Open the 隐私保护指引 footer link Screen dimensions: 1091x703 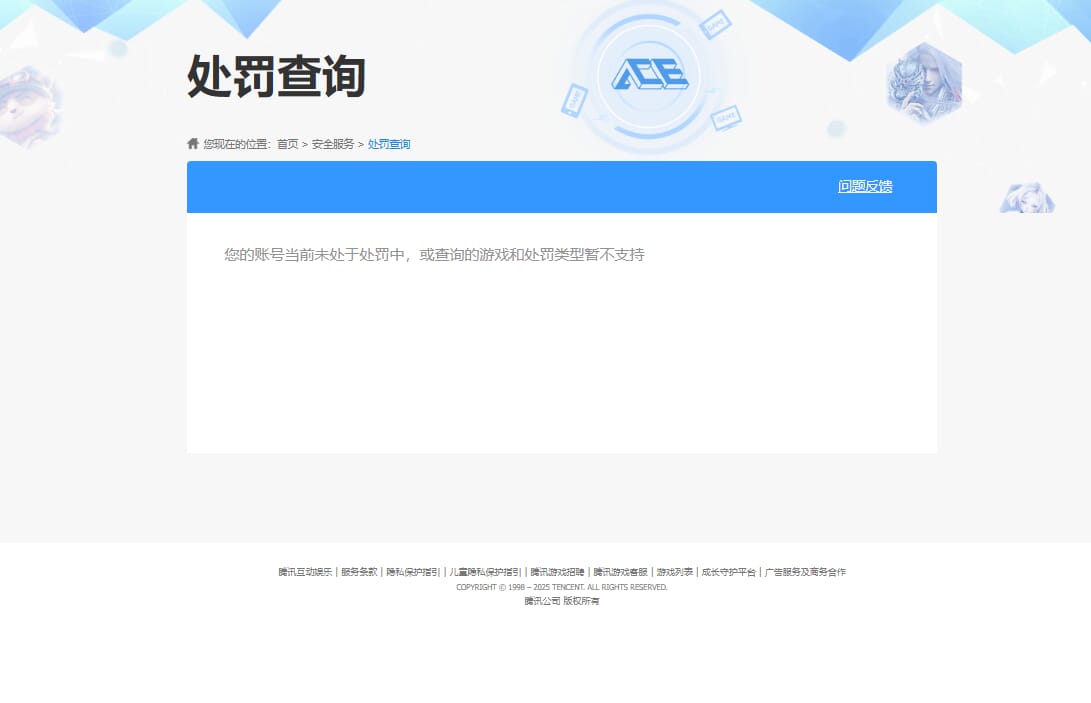413,572
